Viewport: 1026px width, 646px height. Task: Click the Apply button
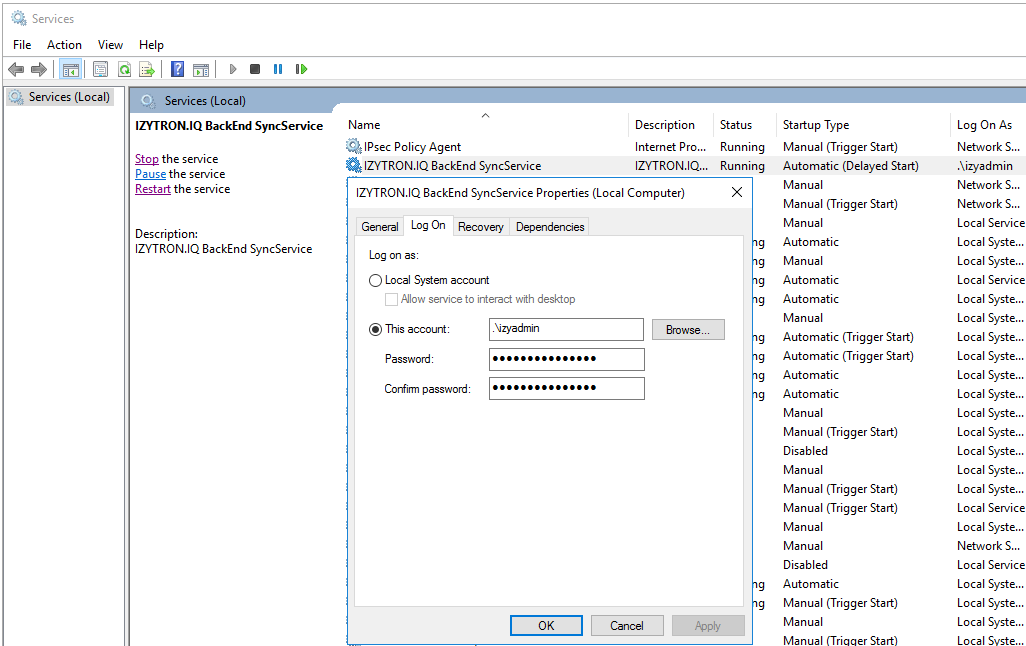click(707, 626)
